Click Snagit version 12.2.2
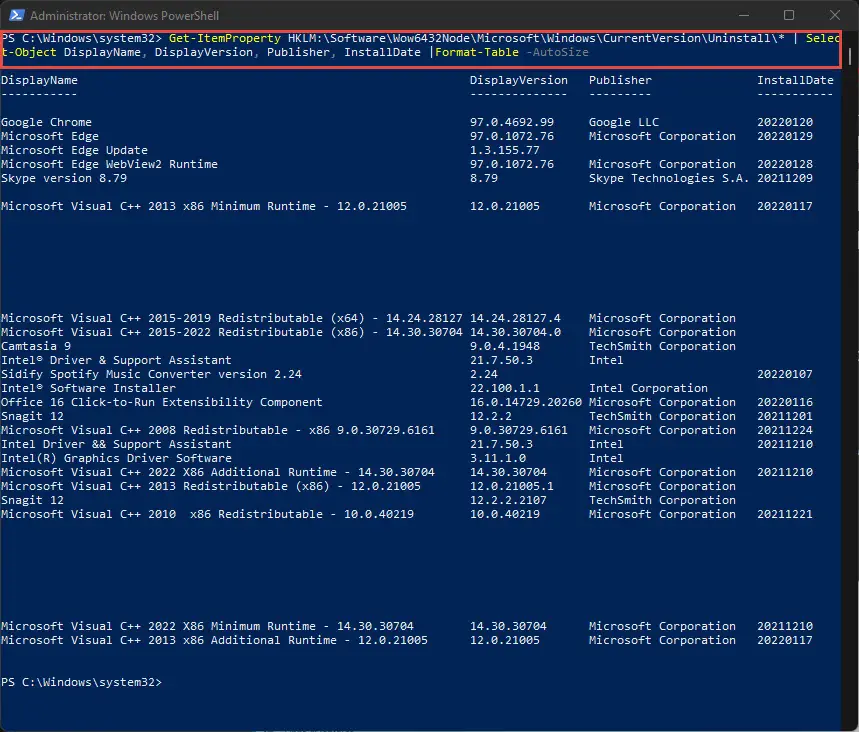 point(491,416)
